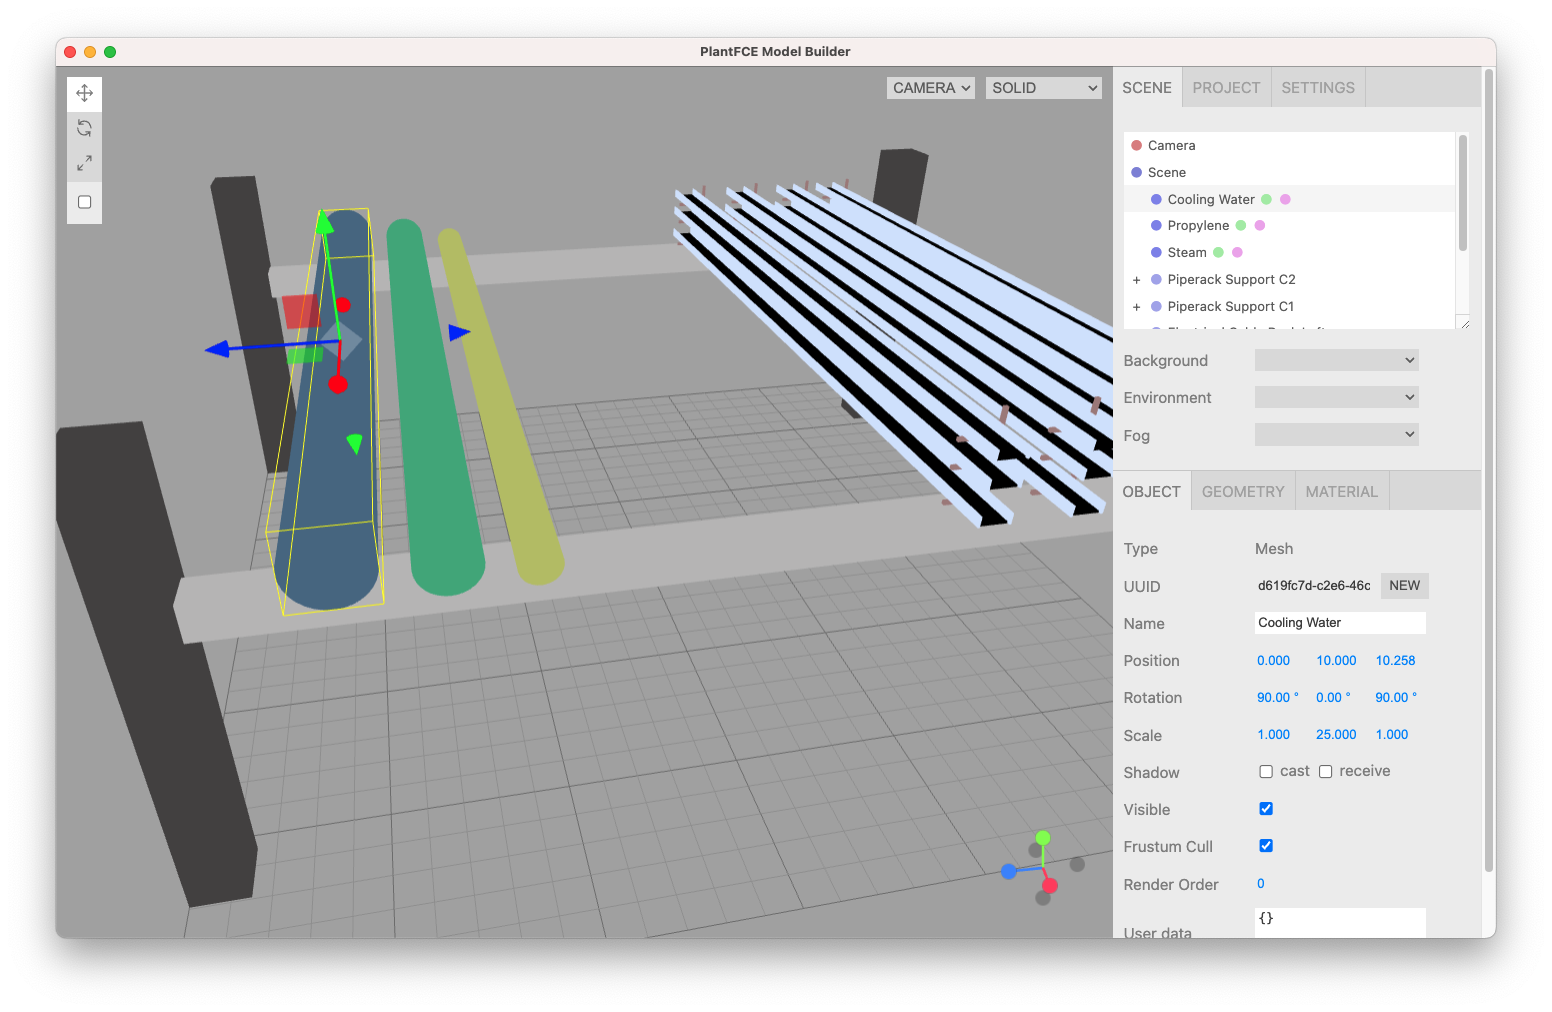Activate the Rotate tool
The image size is (1552, 1012).
[84, 128]
